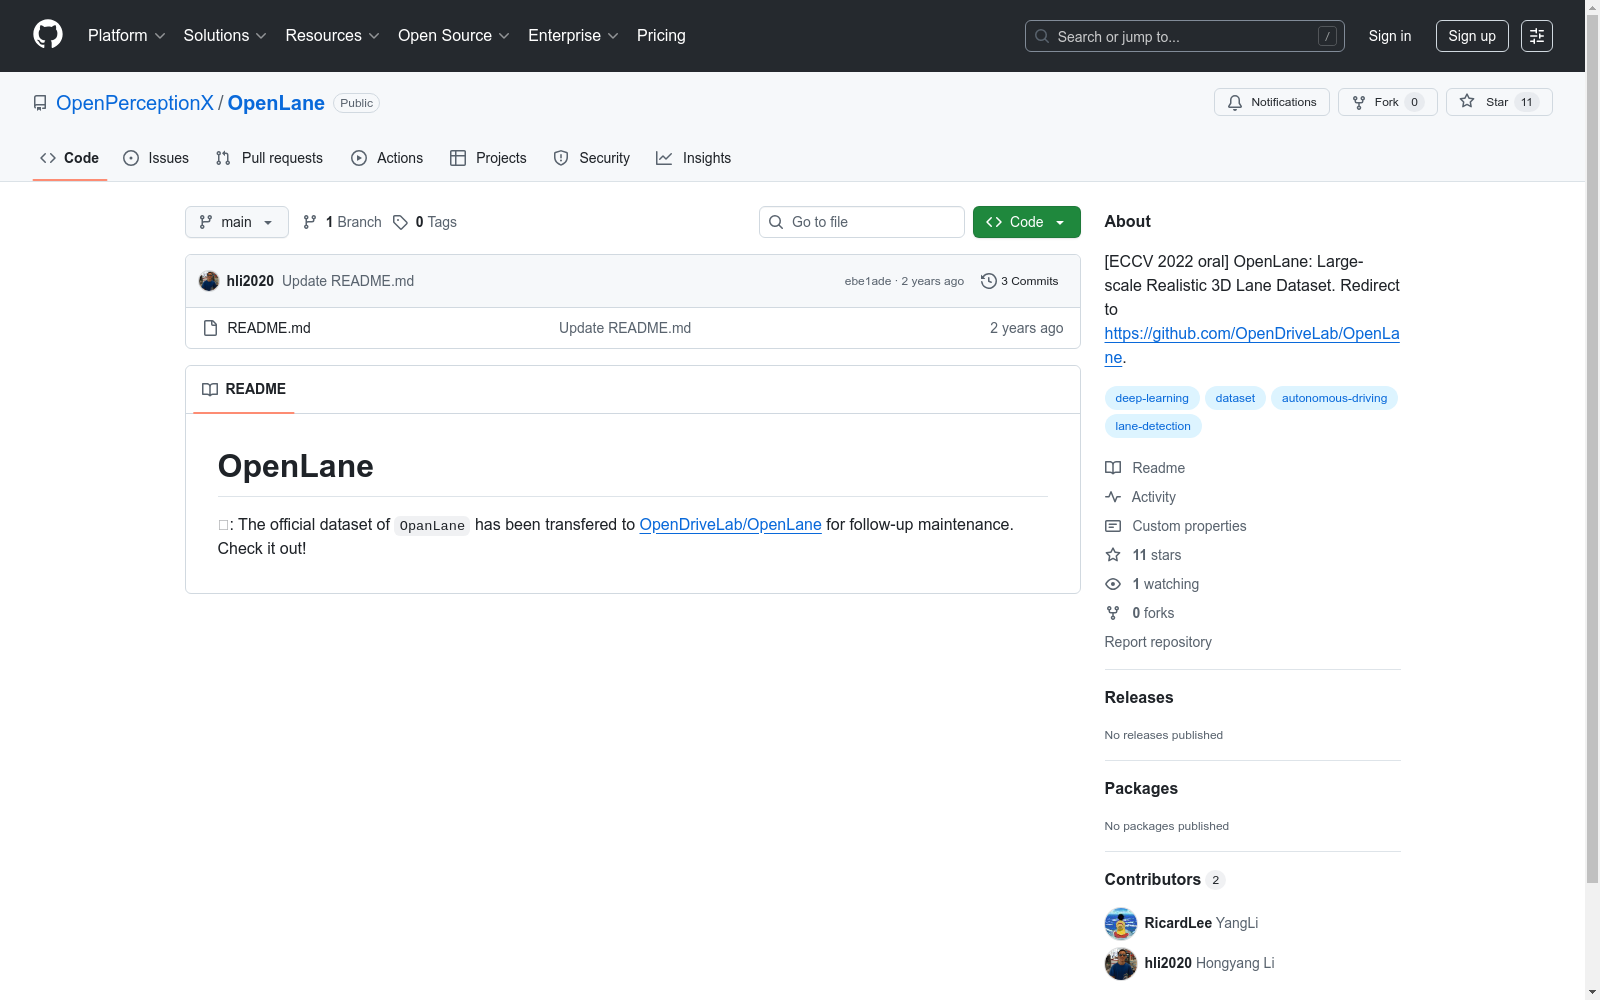Switch to the Issues tab
1600x1000 pixels.
tap(156, 158)
